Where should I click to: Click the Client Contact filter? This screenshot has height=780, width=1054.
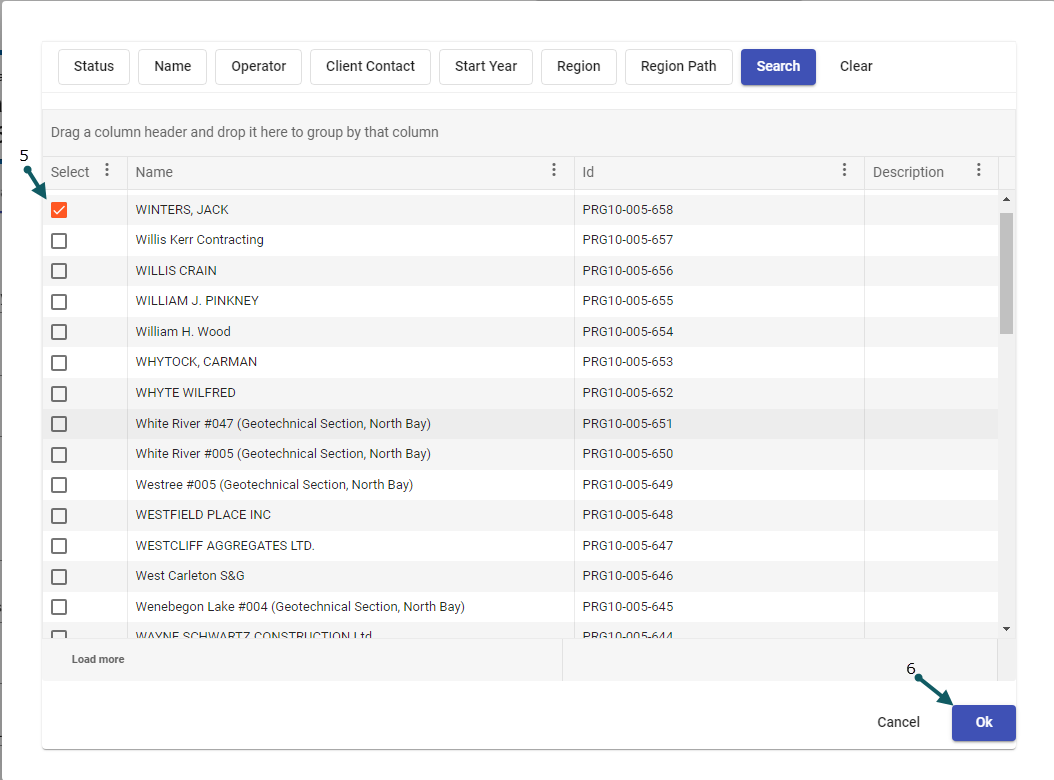[370, 67]
